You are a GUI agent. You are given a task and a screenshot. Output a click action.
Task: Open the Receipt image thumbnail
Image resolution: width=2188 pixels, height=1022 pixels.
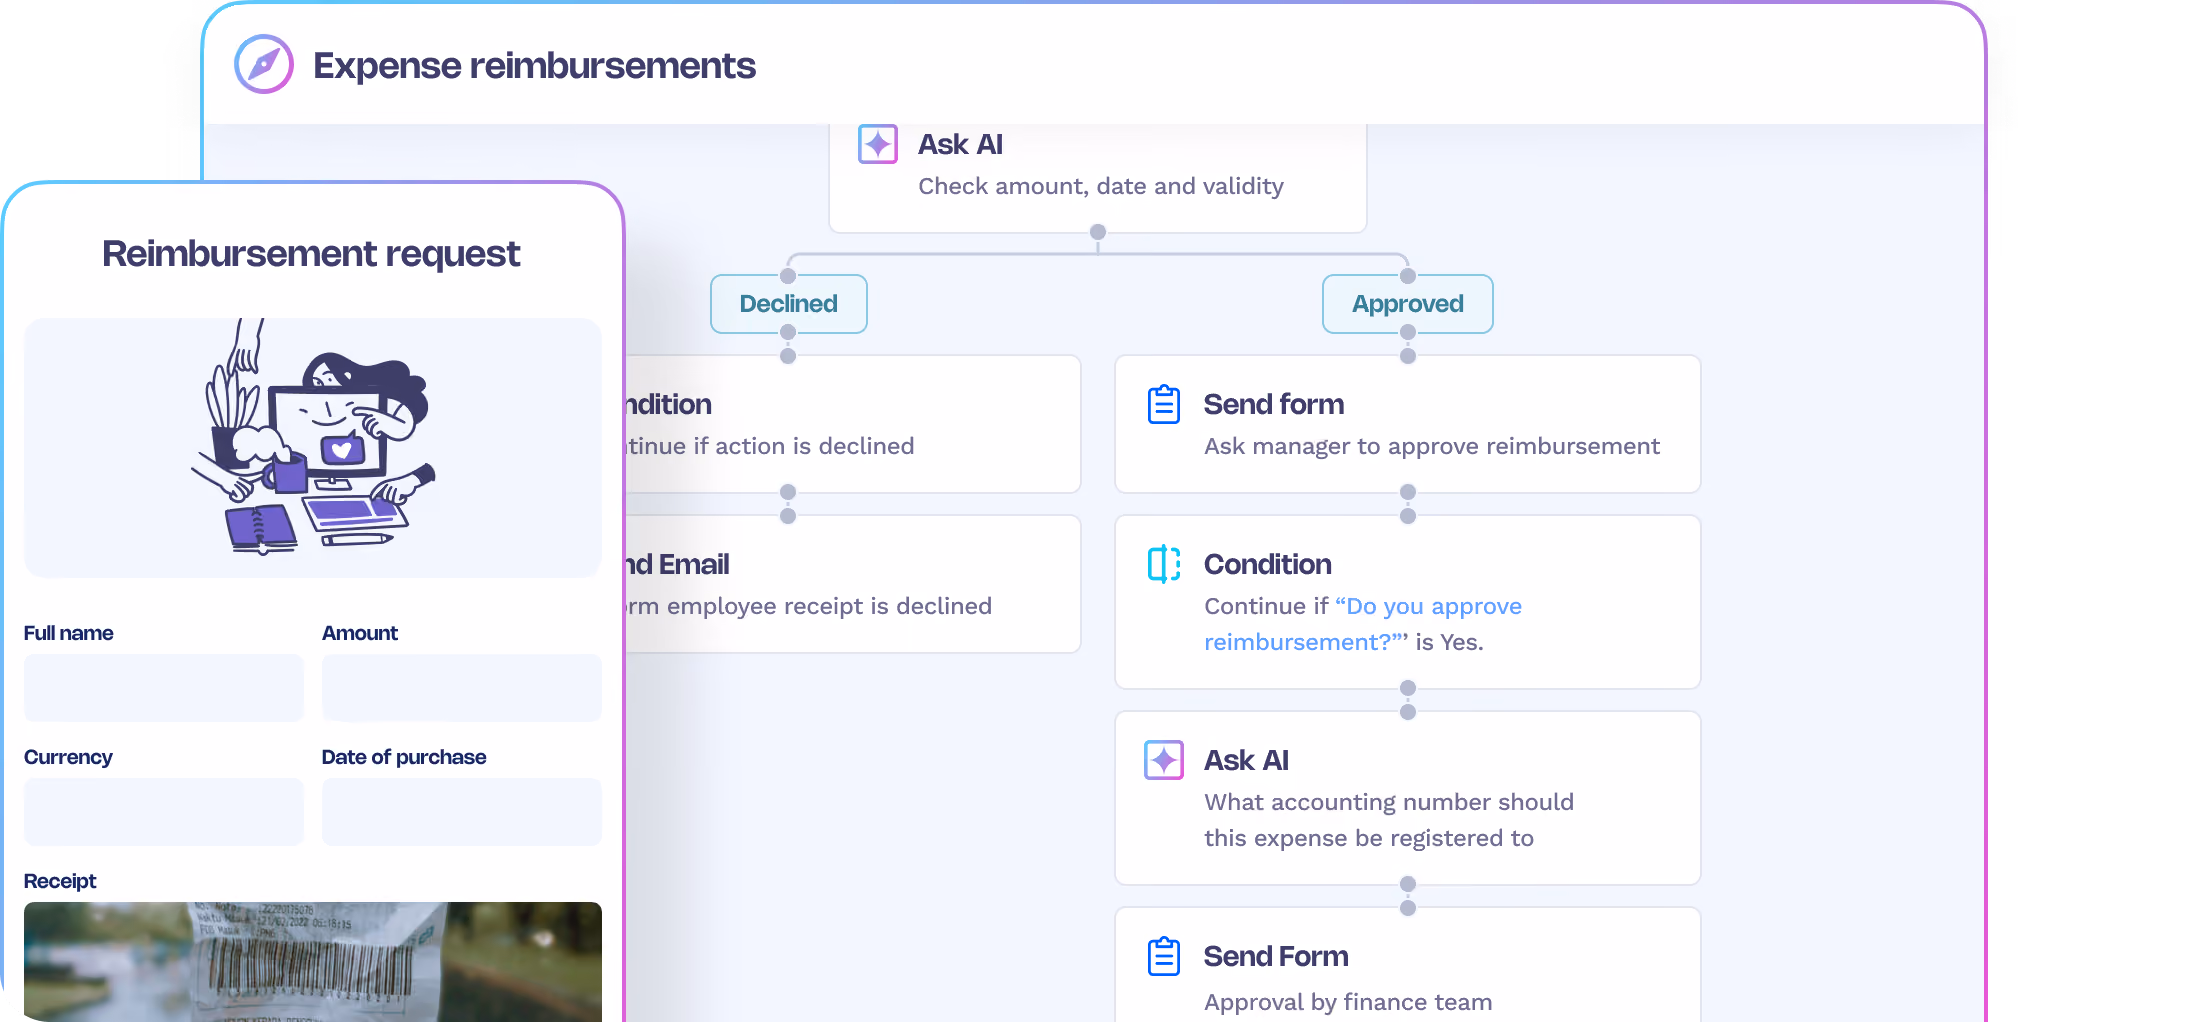pyautogui.click(x=313, y=962)
